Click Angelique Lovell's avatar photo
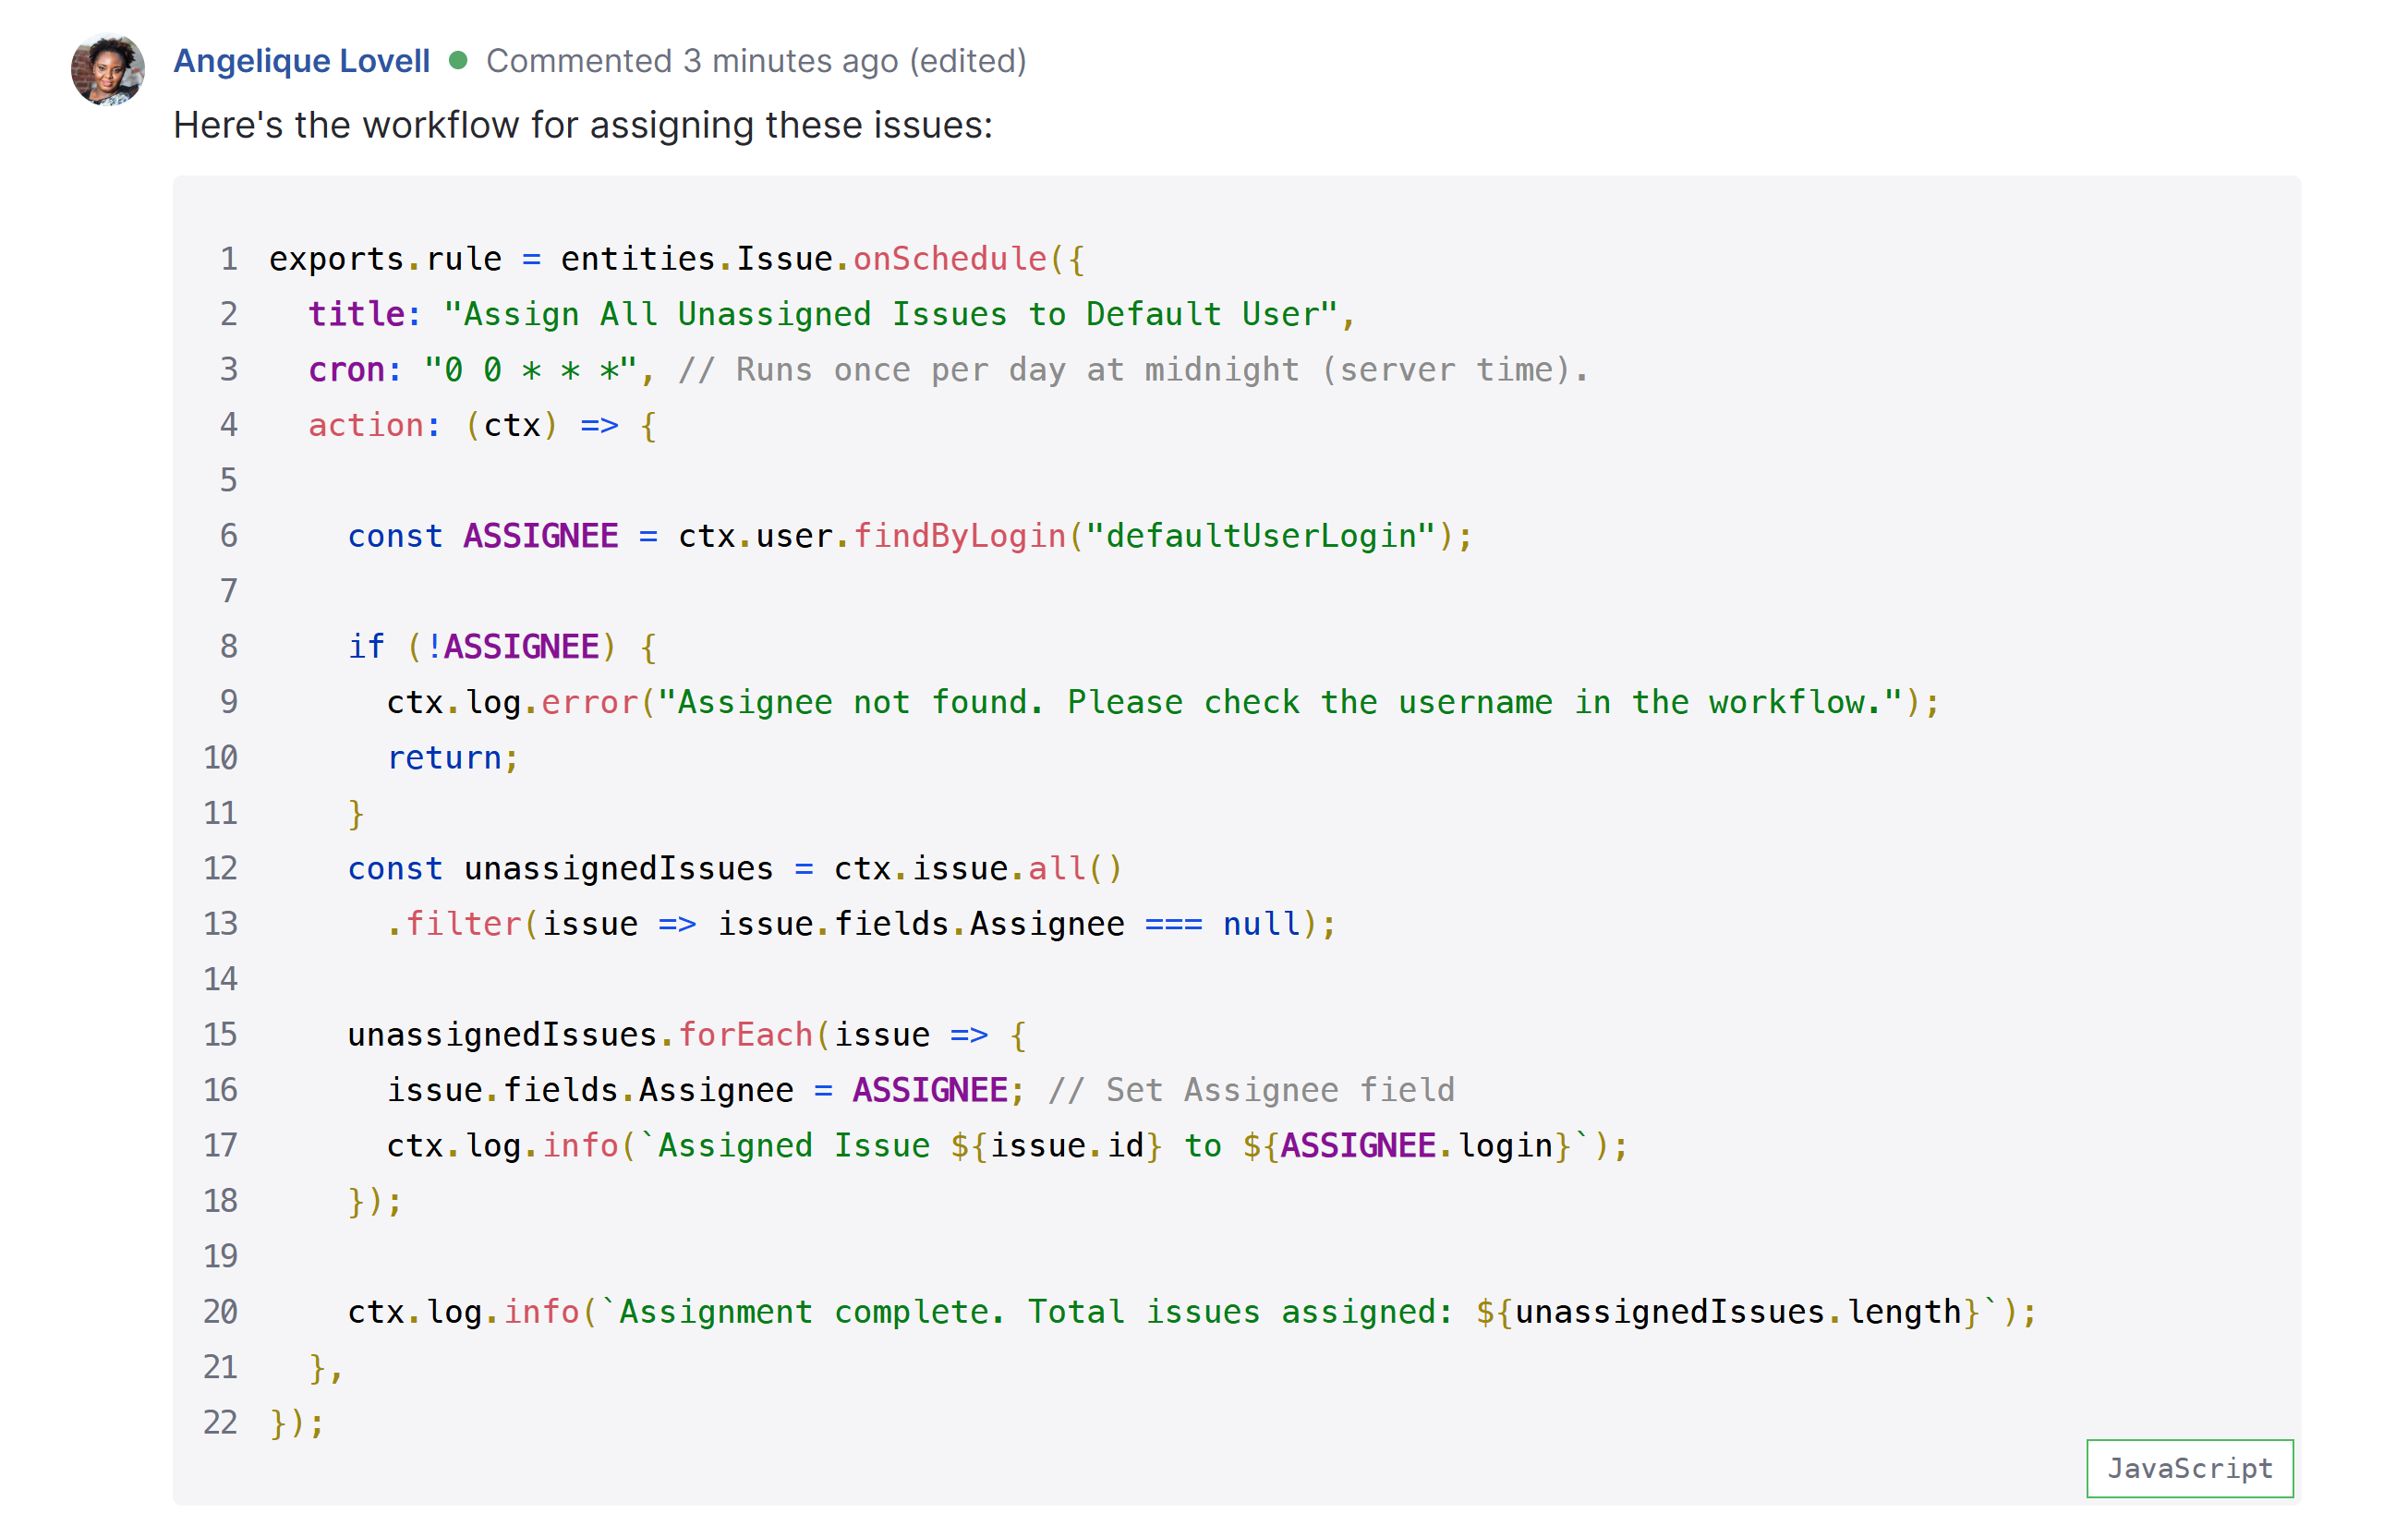Image resolution: width=2408 pixels, height=1538 pixels. click(x=108, y=69)
